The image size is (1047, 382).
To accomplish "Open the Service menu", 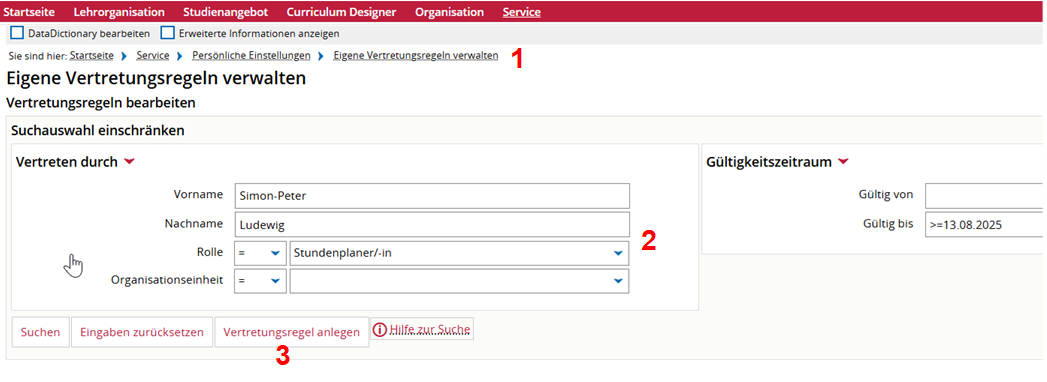I will coord(521,12).
